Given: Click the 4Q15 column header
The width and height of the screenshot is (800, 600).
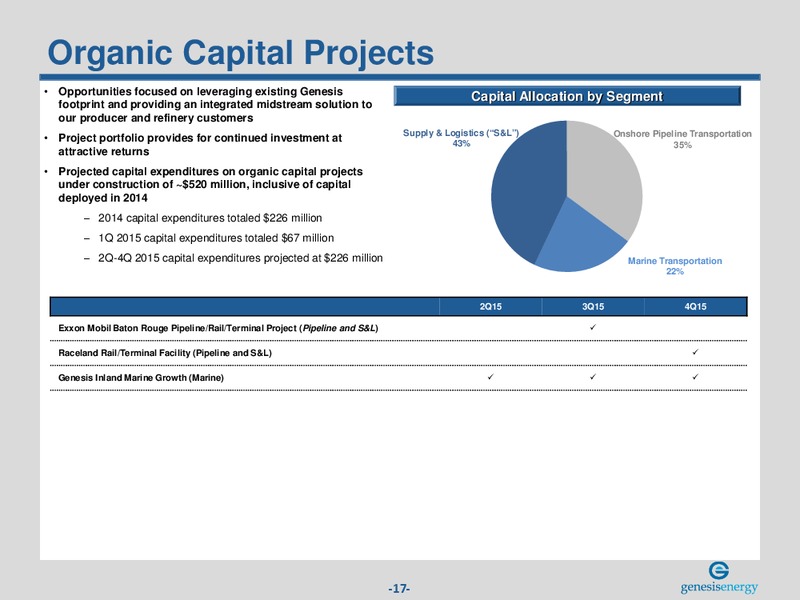Looking at the screenshot, I should pos(695,307).
